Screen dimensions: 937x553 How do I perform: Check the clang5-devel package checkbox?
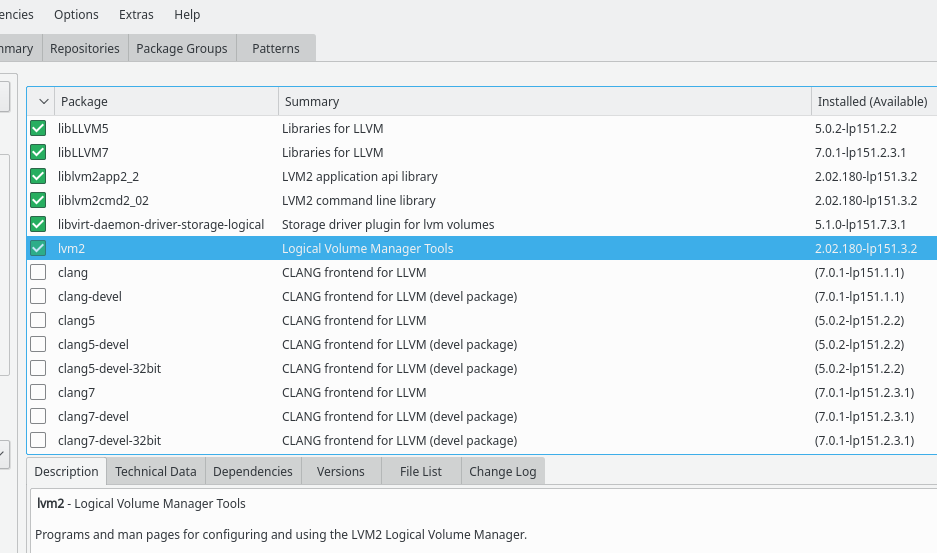coord(38,344)
